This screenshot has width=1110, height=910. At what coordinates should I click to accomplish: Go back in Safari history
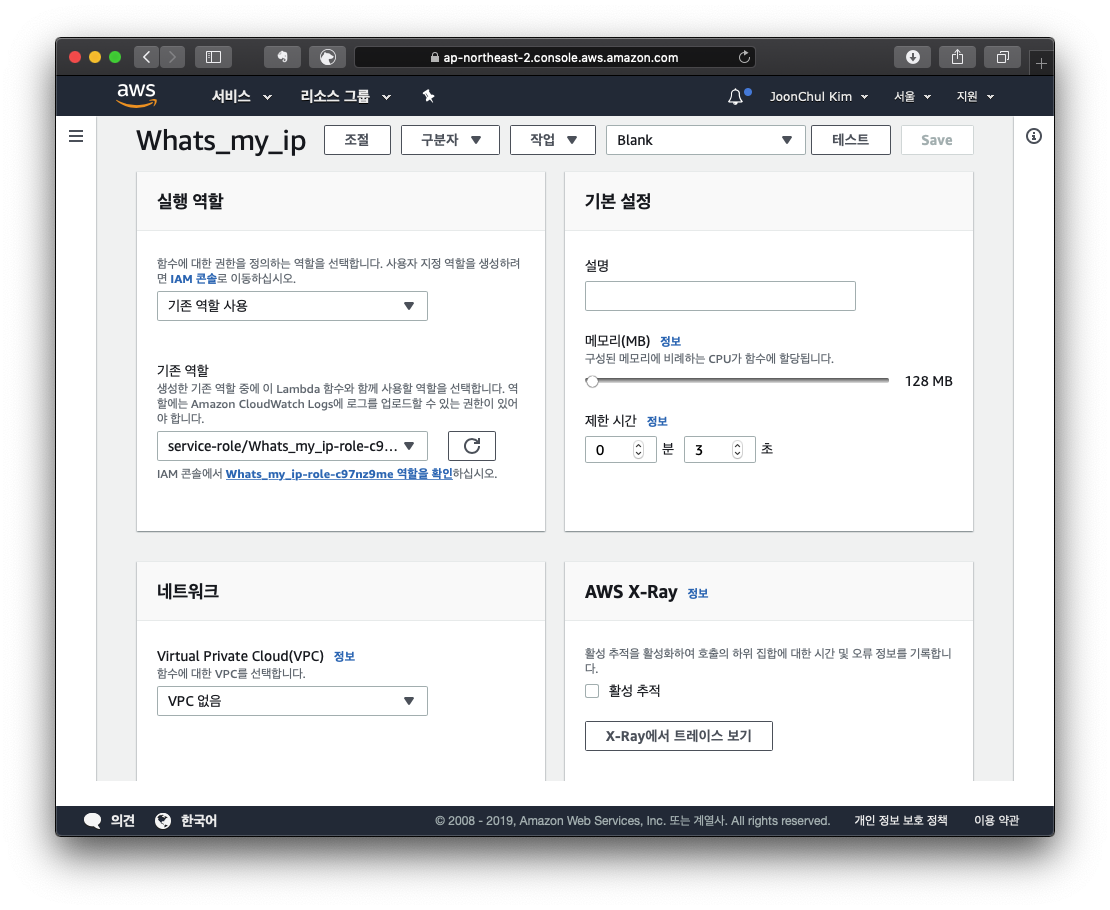pyautogui.click(x=146, y=57)
